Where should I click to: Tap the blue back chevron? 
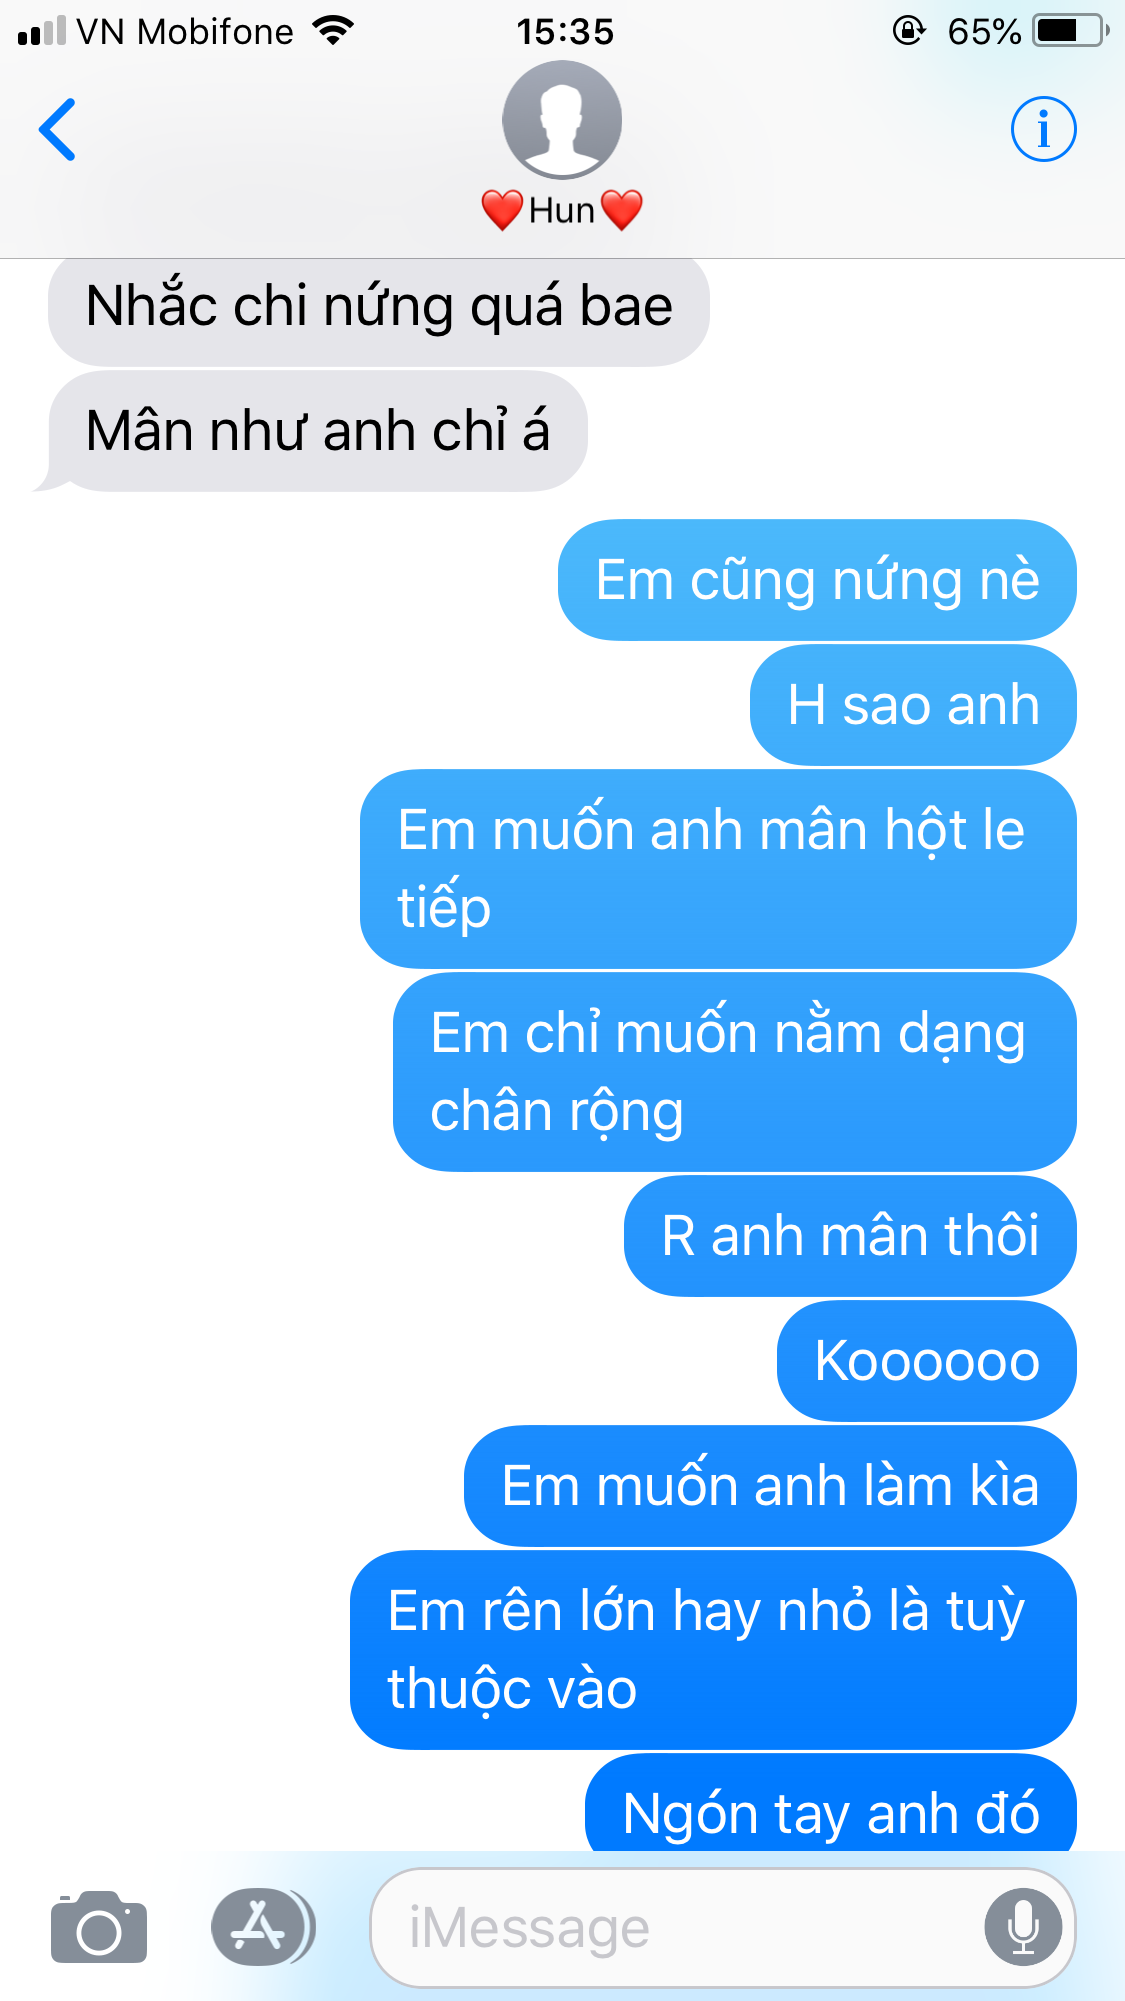pos(57,129)
